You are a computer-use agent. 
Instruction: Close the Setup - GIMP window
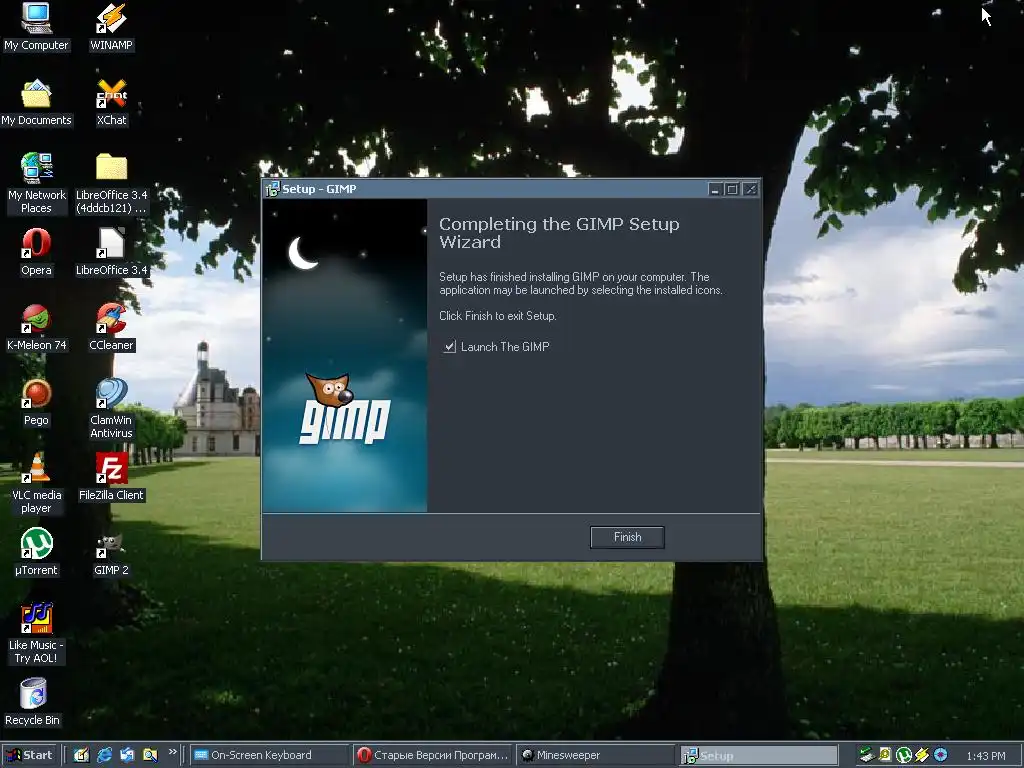[x=750, y=189]
